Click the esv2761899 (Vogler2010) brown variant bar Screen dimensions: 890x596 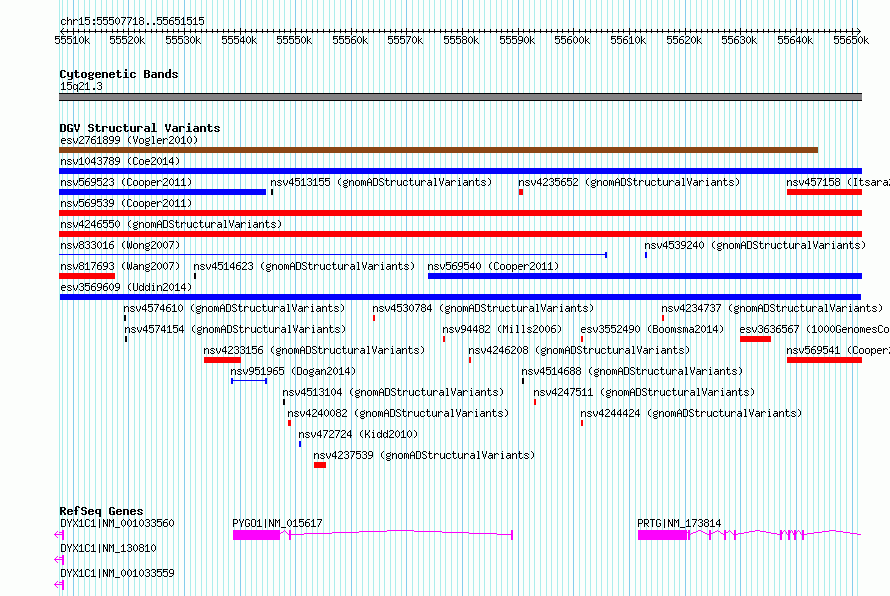pyautogui.click(x=438, y=150)
